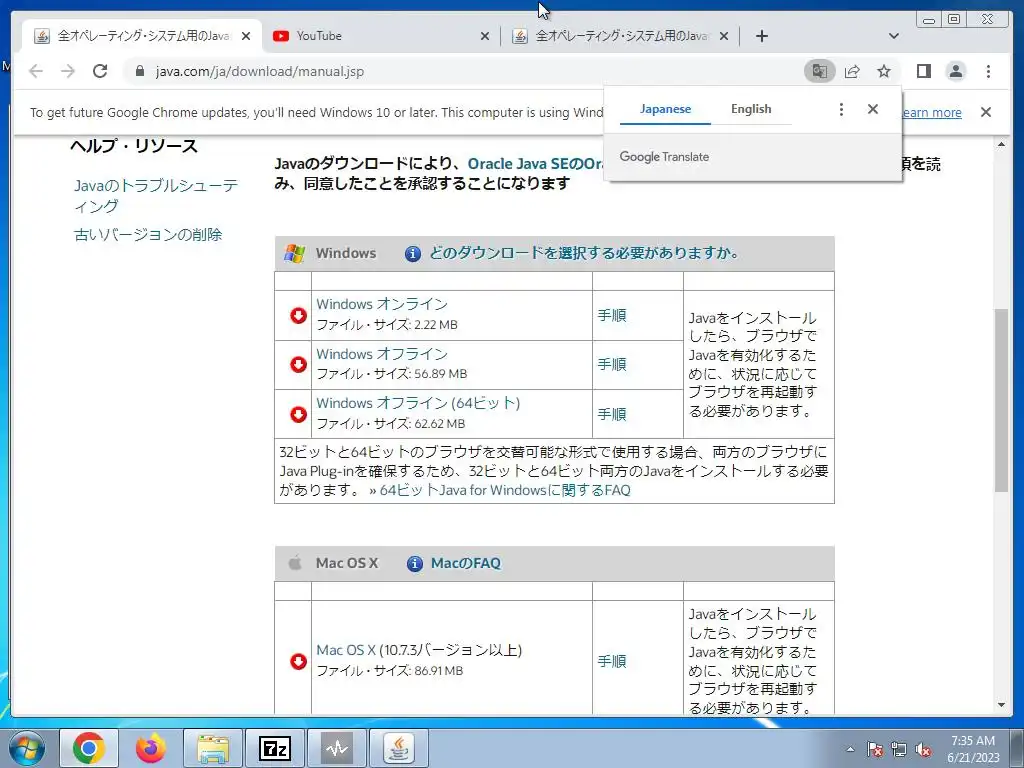Click the Action Center flag tray icon

coord(874,749)
